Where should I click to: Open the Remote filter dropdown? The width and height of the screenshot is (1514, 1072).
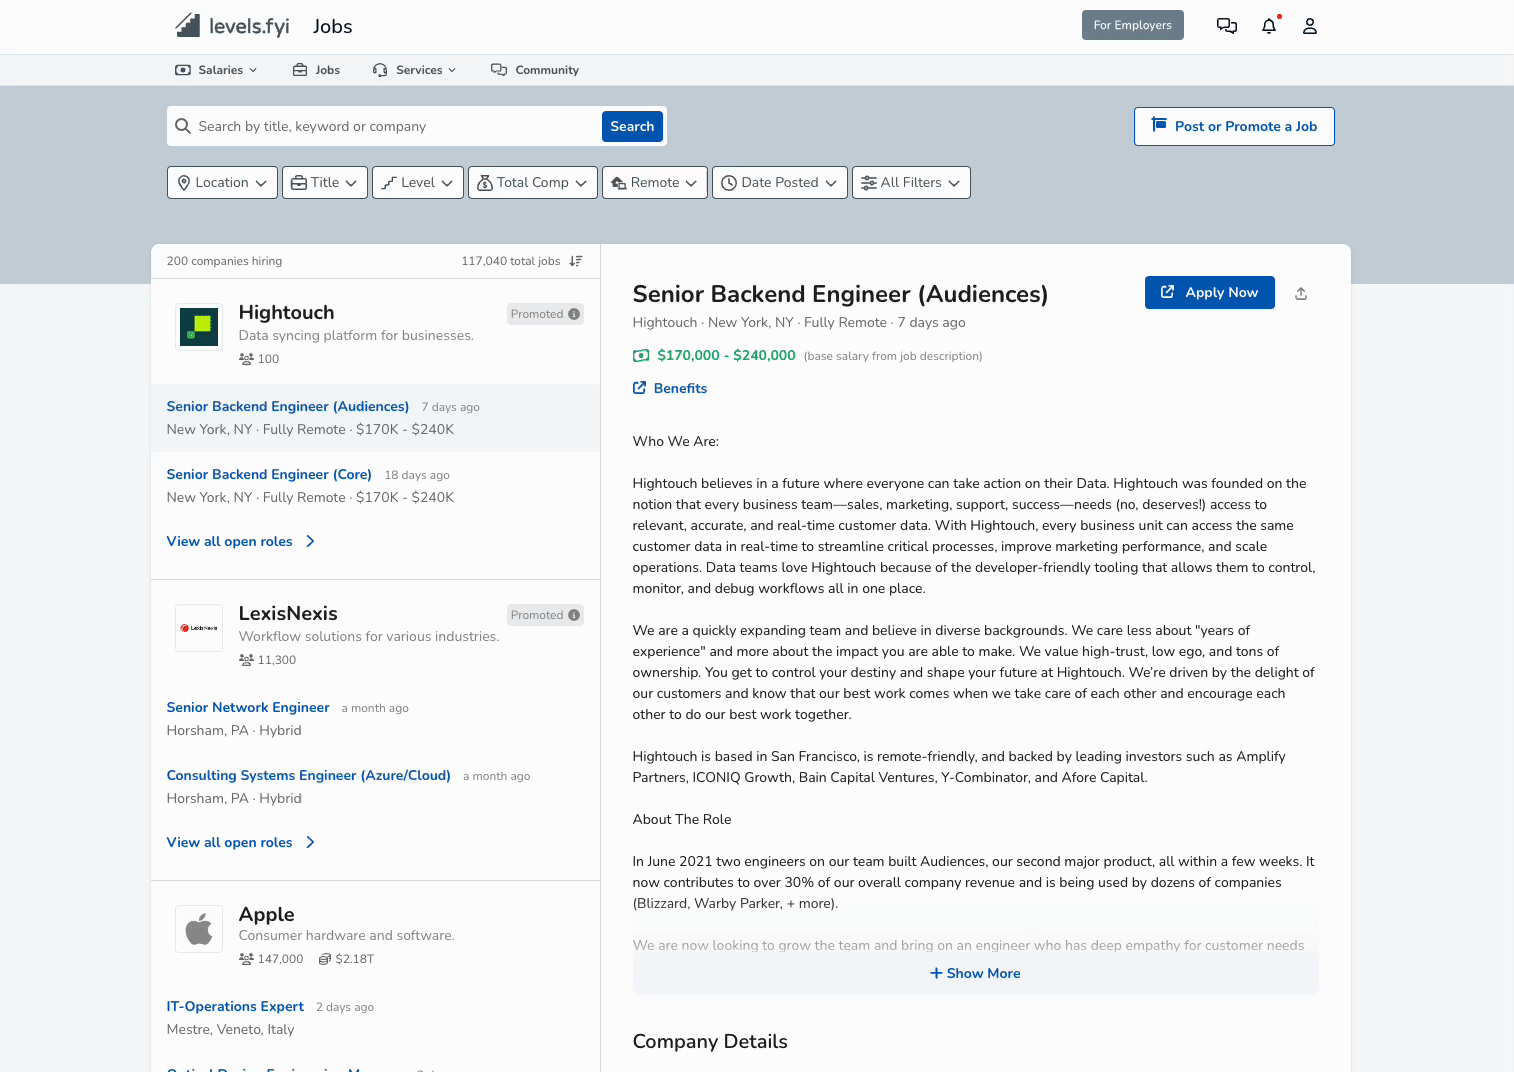[655, 182]
